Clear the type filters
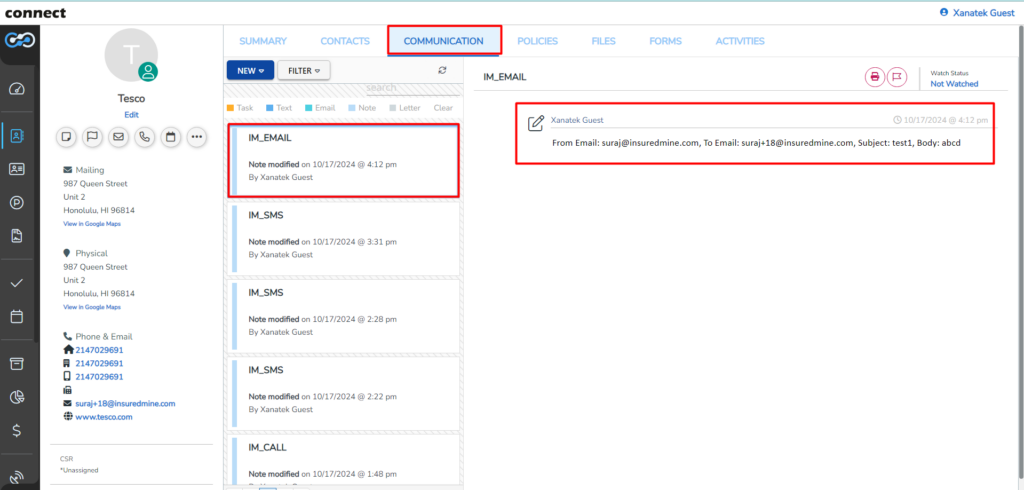1024x490 pixels. coord(443,108)
